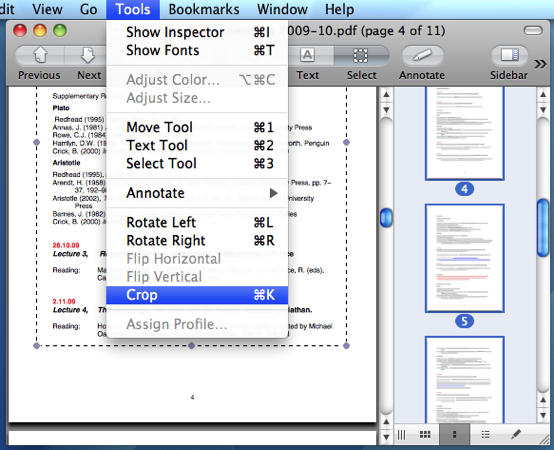
Task: Click the blue page number 5 badge
Action: [x=465, y=321]
